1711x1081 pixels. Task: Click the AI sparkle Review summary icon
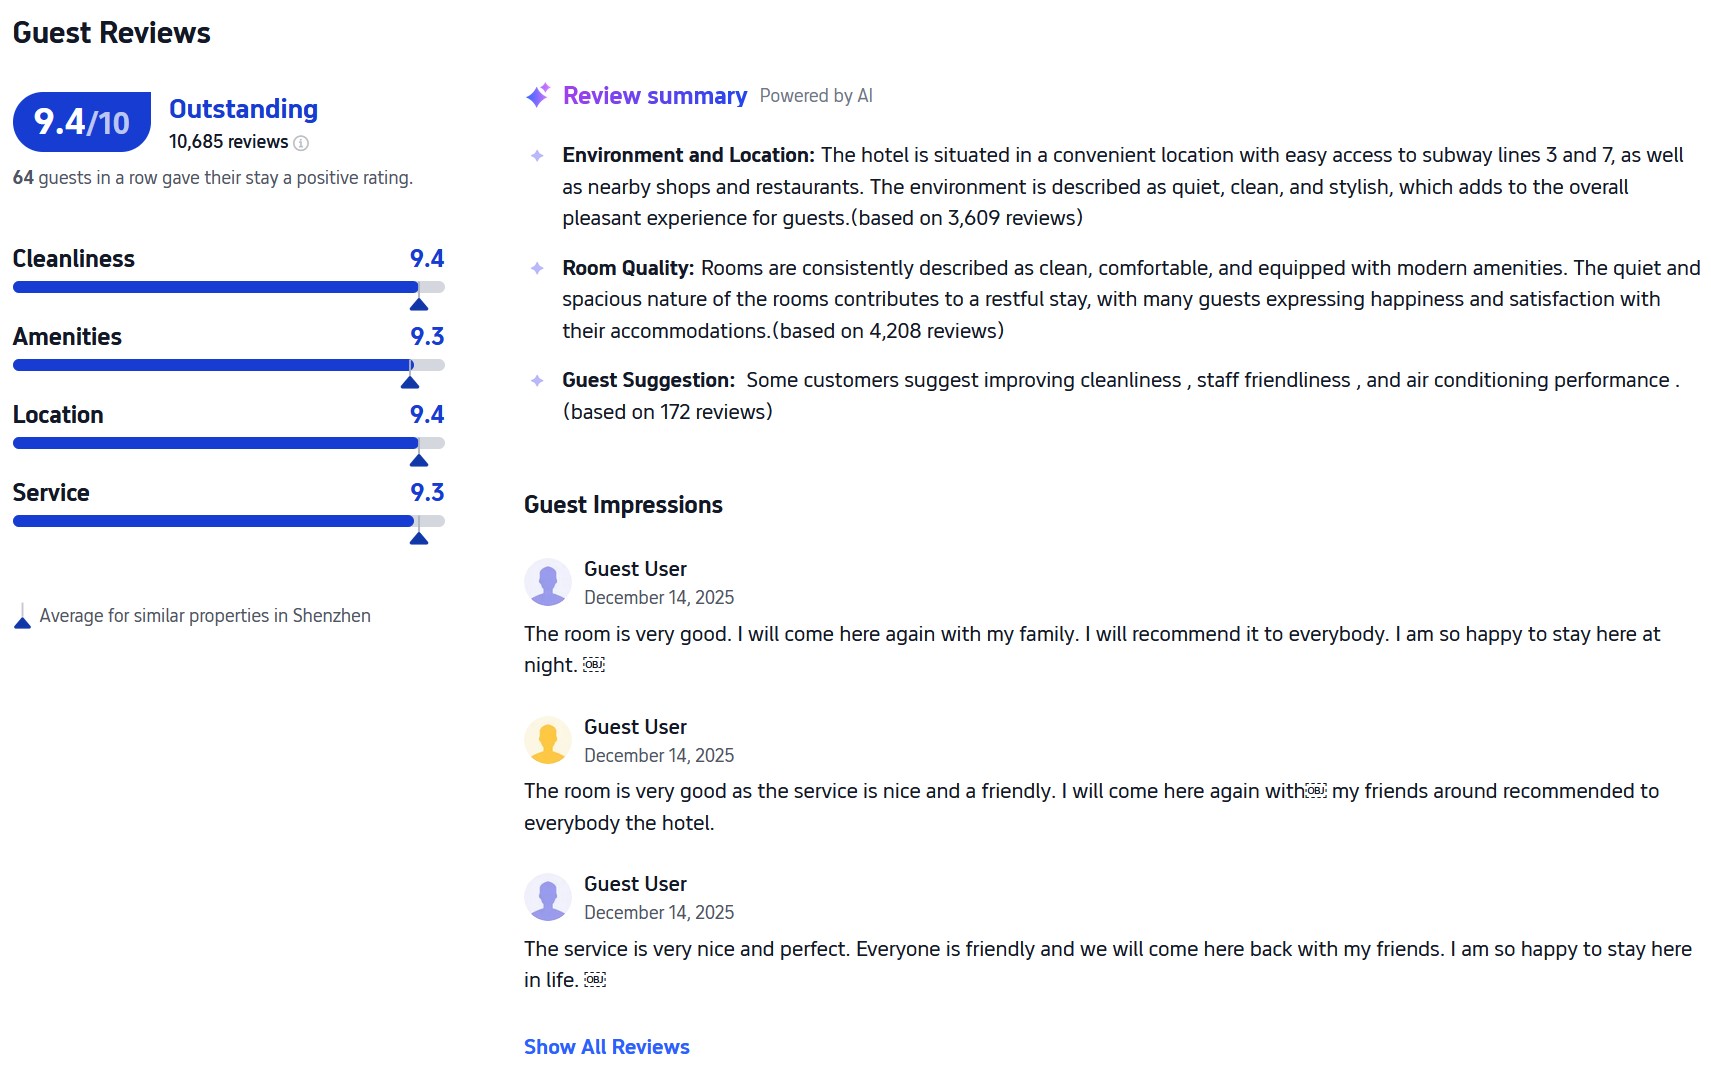click(538, 95)
